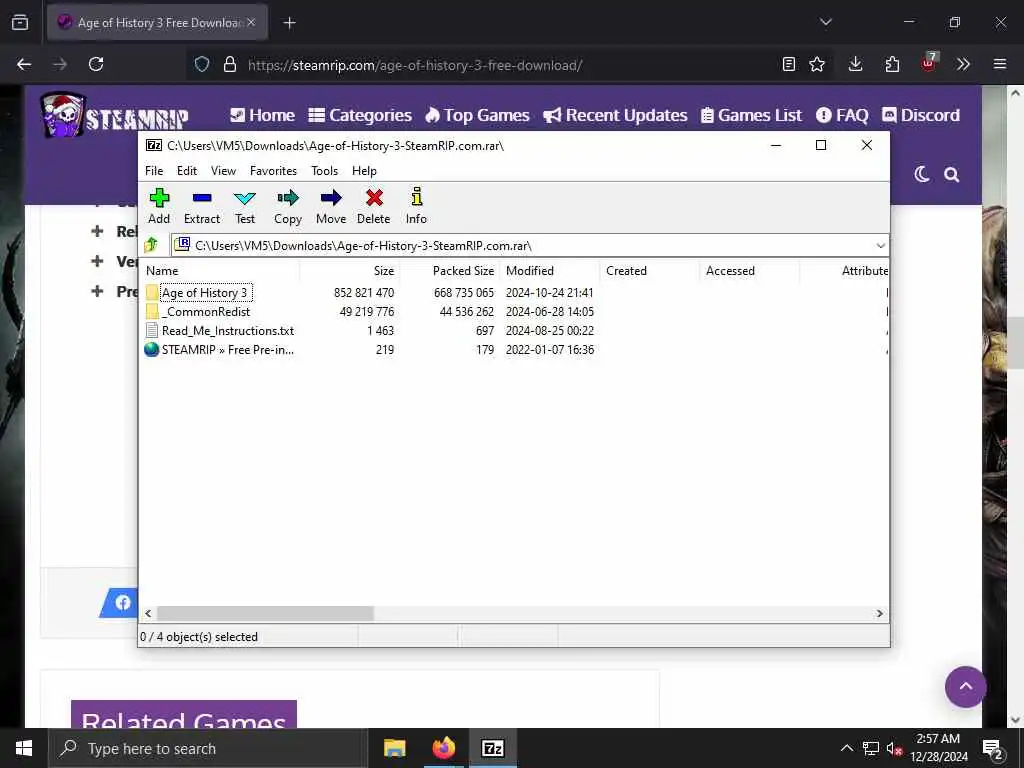Screen dimensions: 1024x768
Task: Open the Tools menu
Action: pos(325,170)
